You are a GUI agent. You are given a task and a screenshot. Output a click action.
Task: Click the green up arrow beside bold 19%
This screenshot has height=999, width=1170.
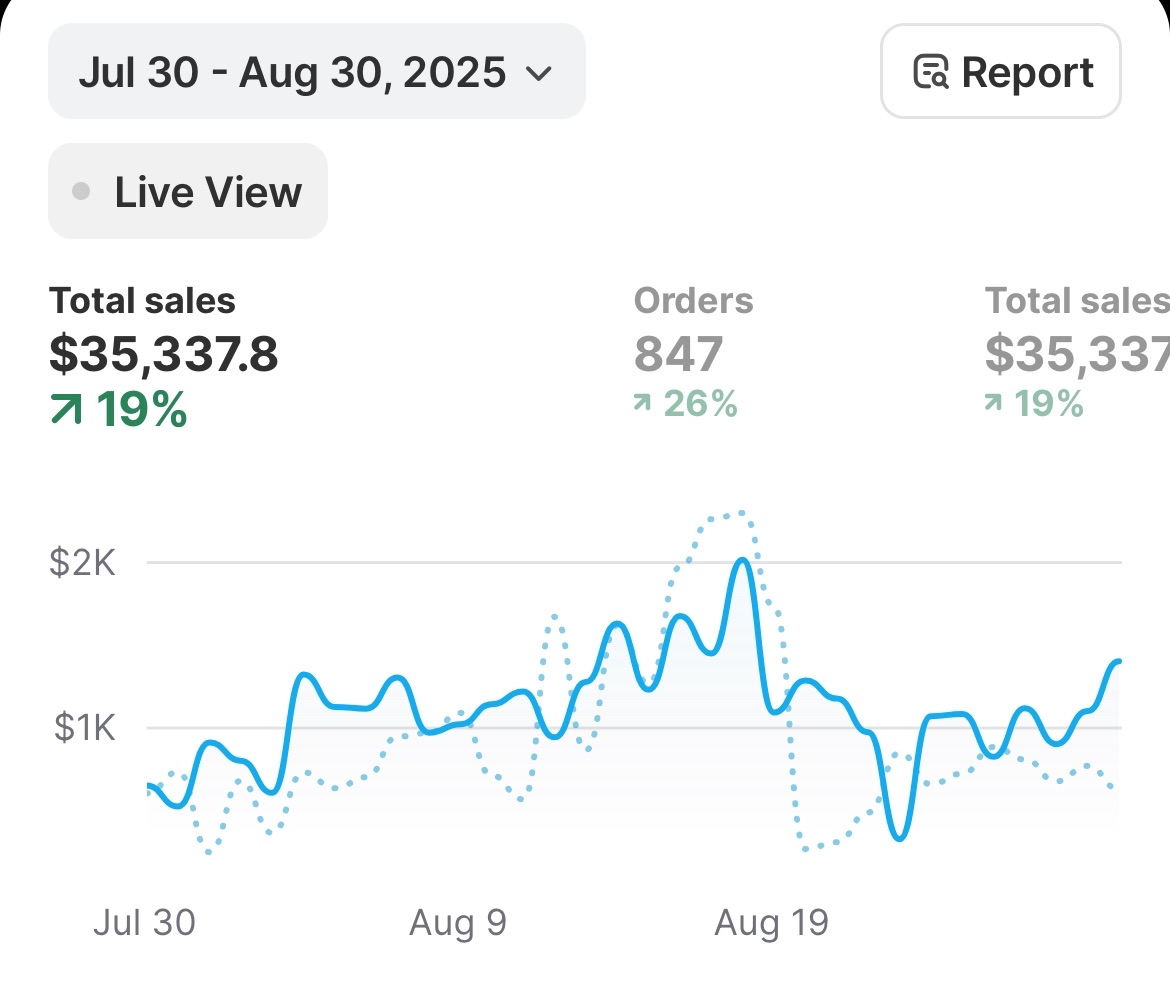[x=66, y=411]
